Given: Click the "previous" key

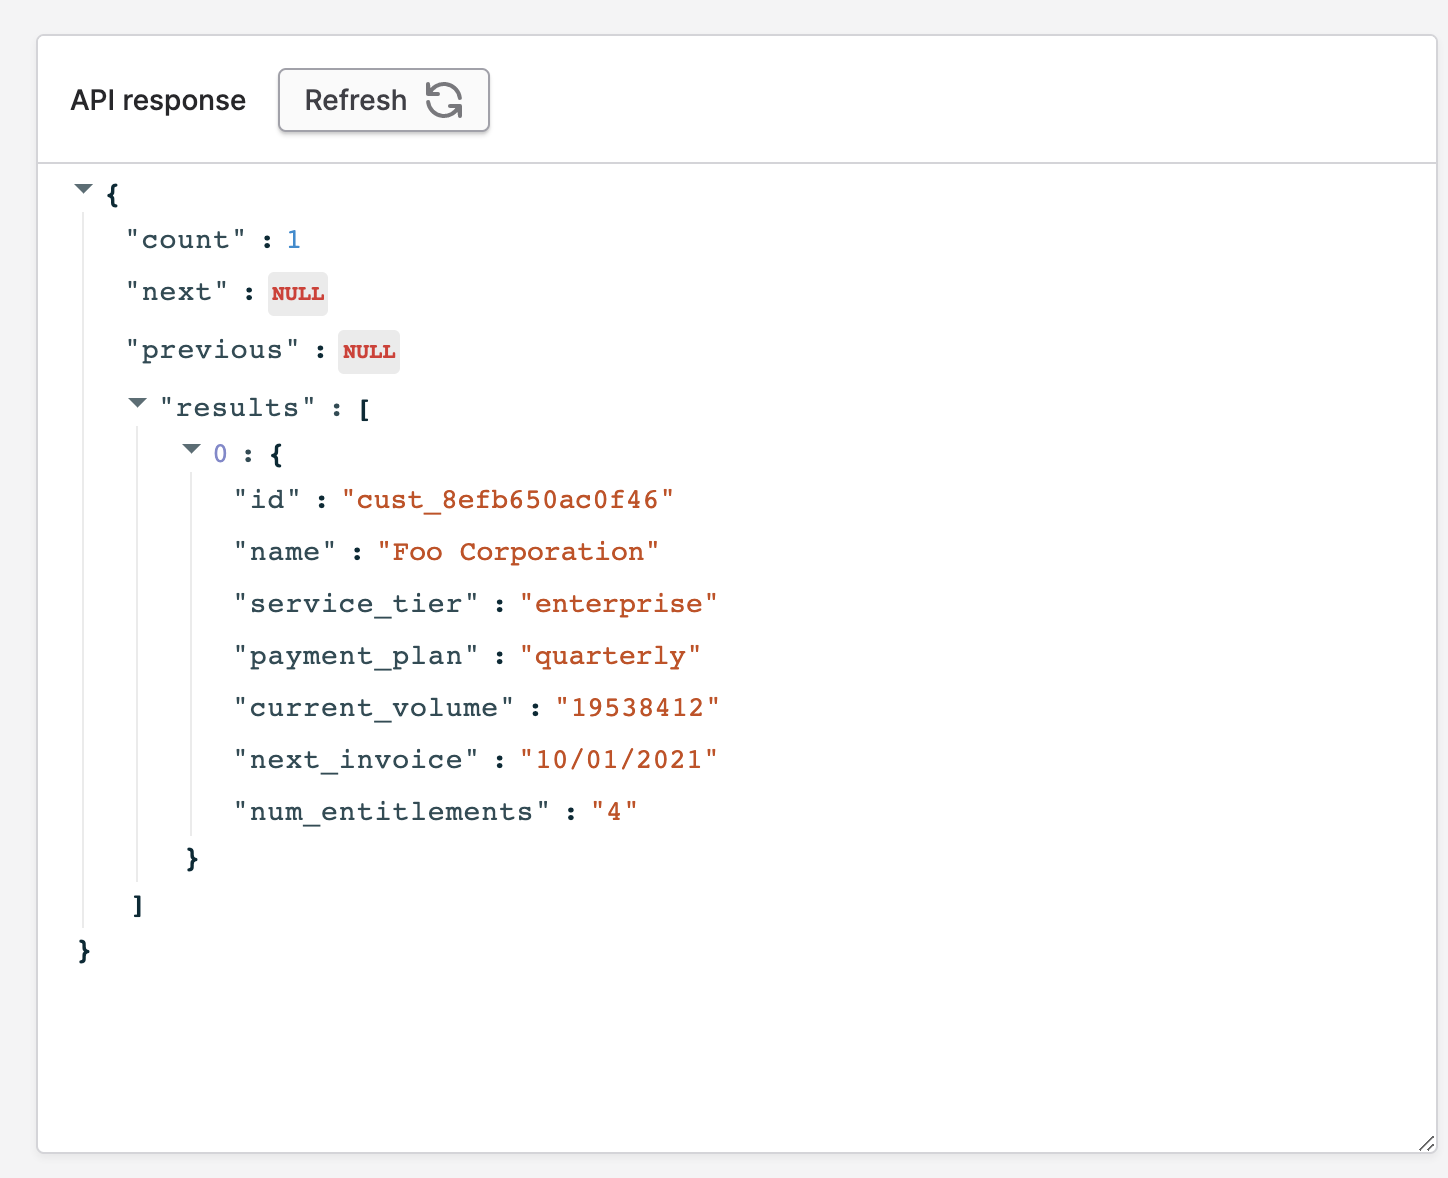Looking at the screenshot, I should 213,350.
